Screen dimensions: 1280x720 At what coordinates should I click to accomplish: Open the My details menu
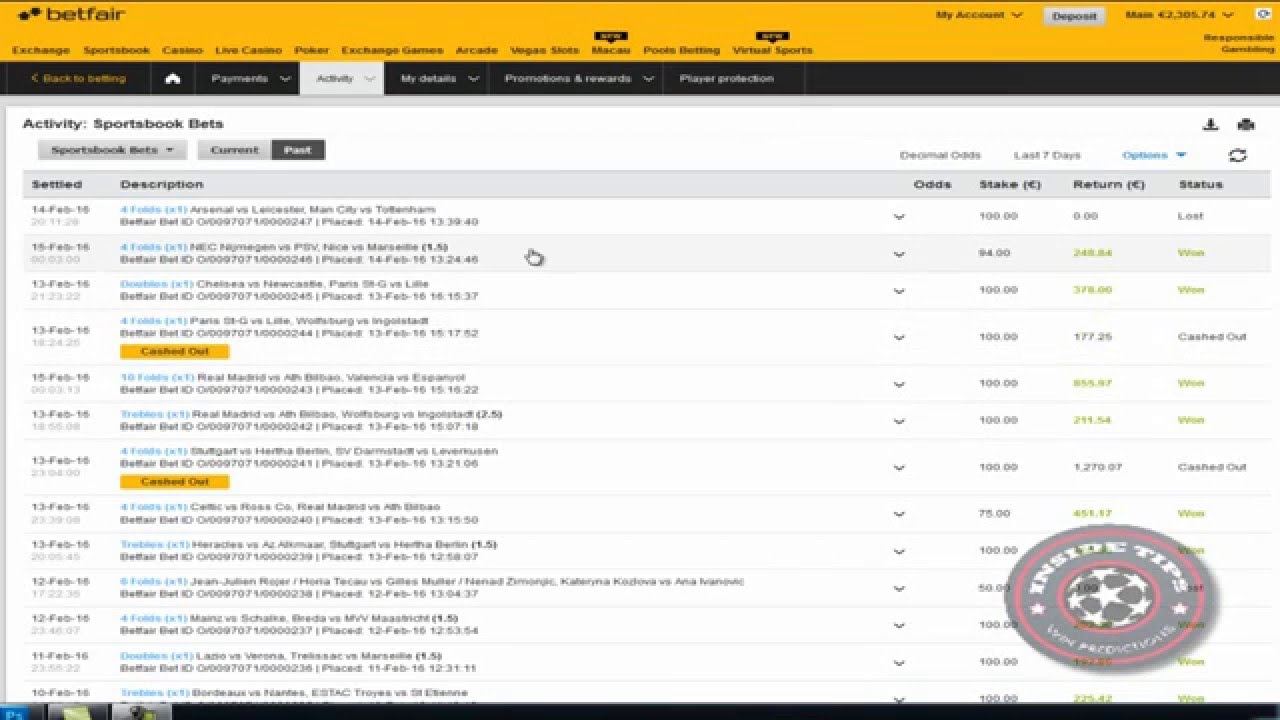[437, 79]
